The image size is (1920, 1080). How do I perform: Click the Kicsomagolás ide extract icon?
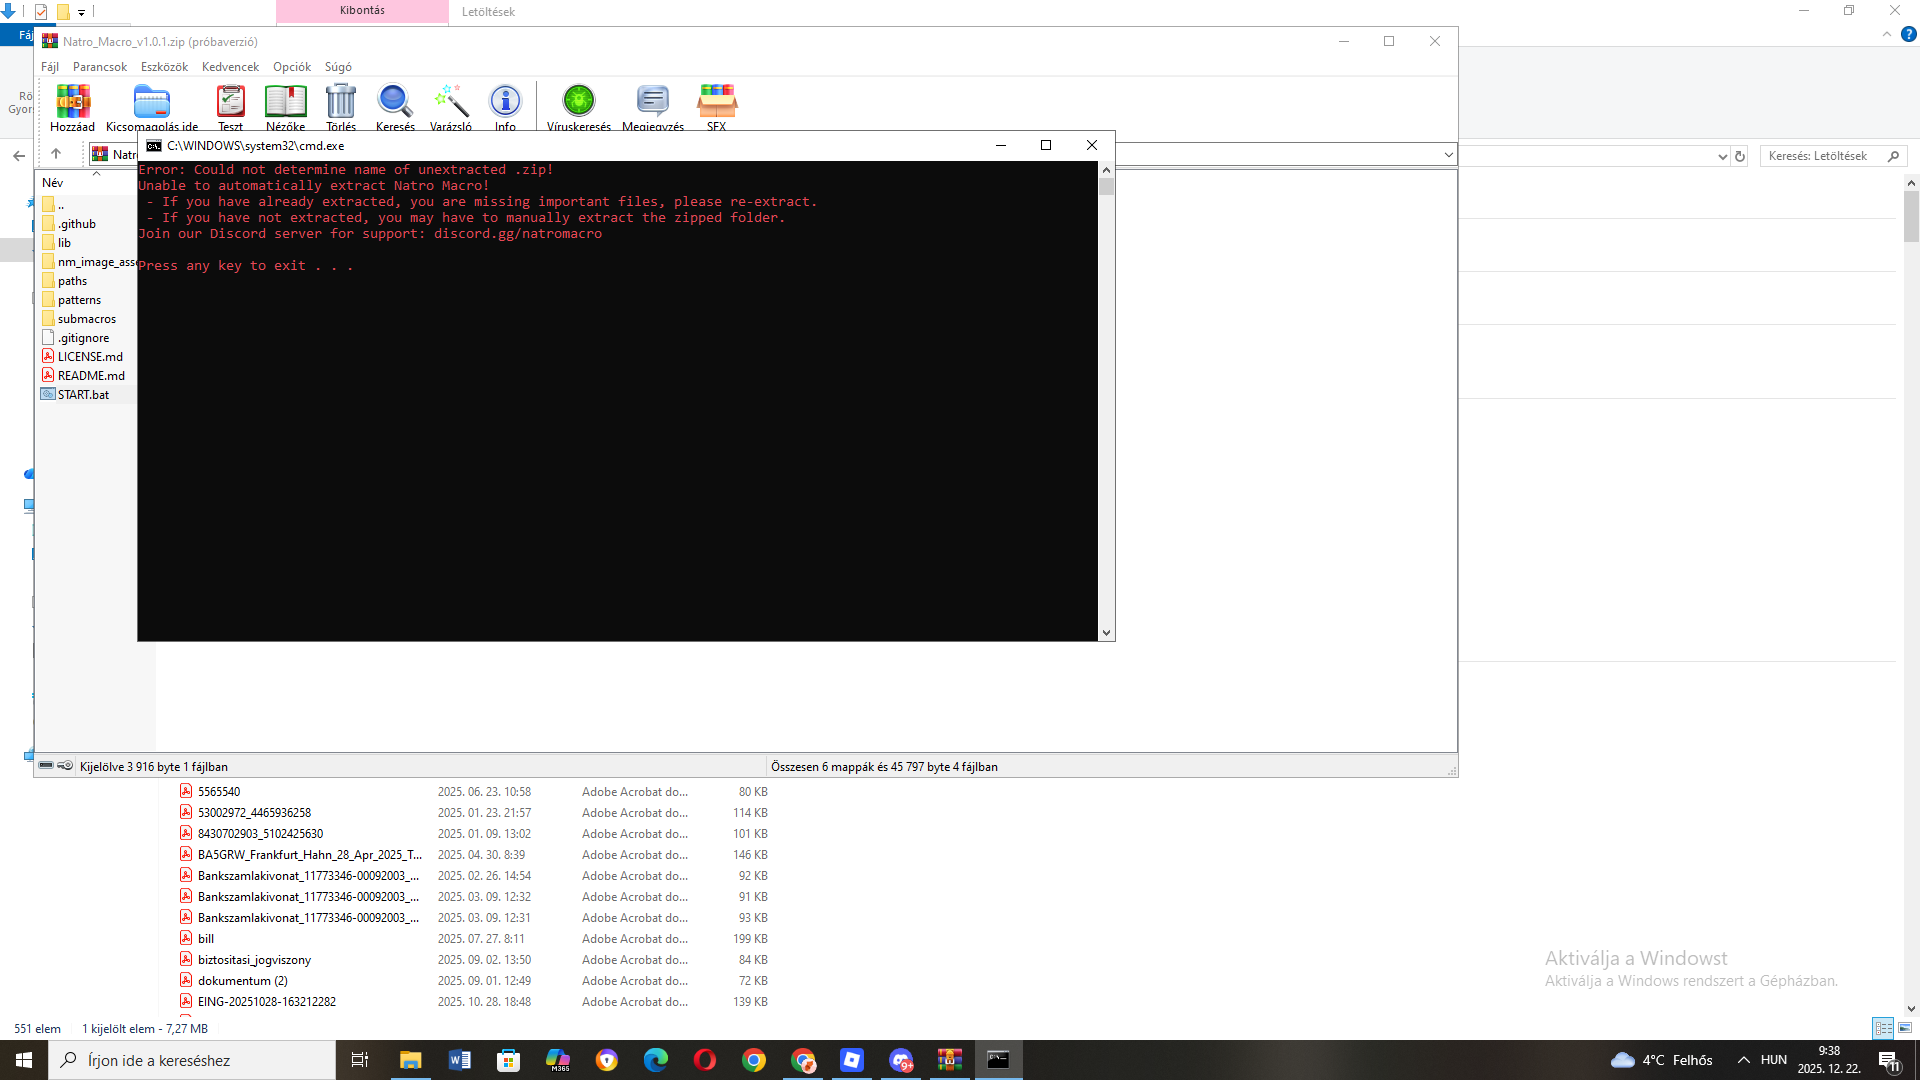pos(151,103)
